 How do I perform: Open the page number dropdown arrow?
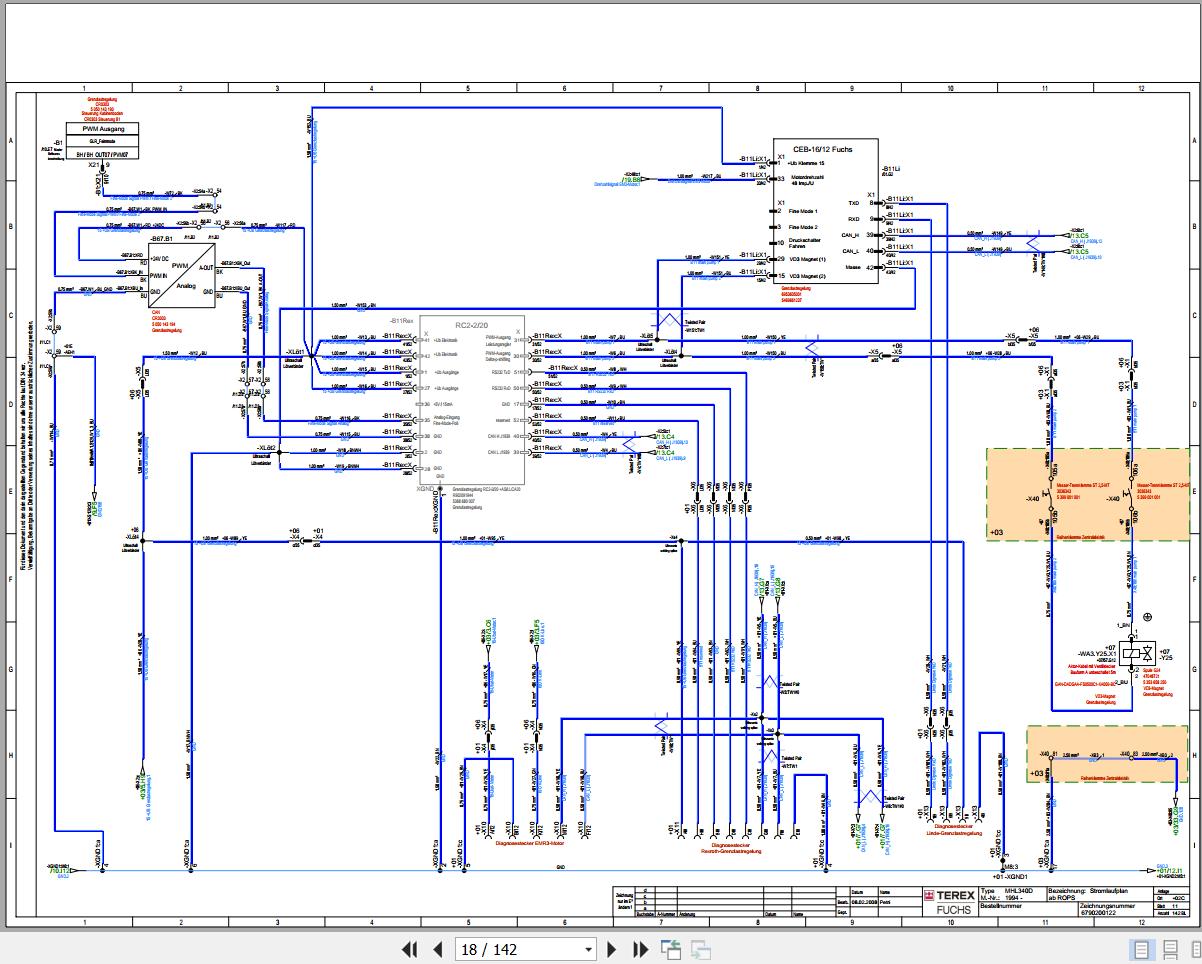point(587,949)
